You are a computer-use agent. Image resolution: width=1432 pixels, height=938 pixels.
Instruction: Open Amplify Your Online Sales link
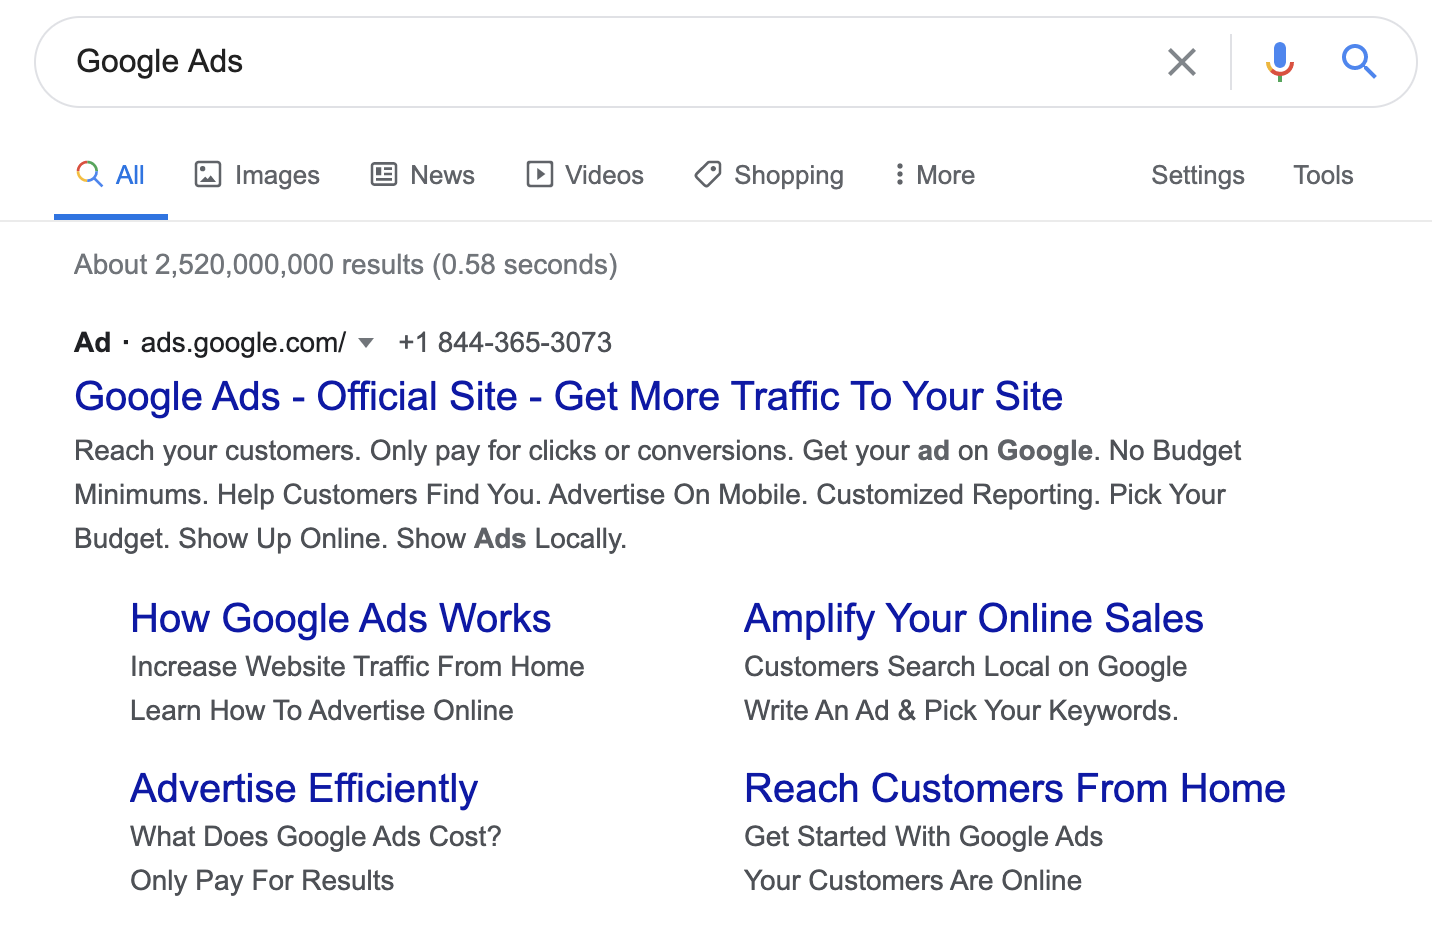973,619
